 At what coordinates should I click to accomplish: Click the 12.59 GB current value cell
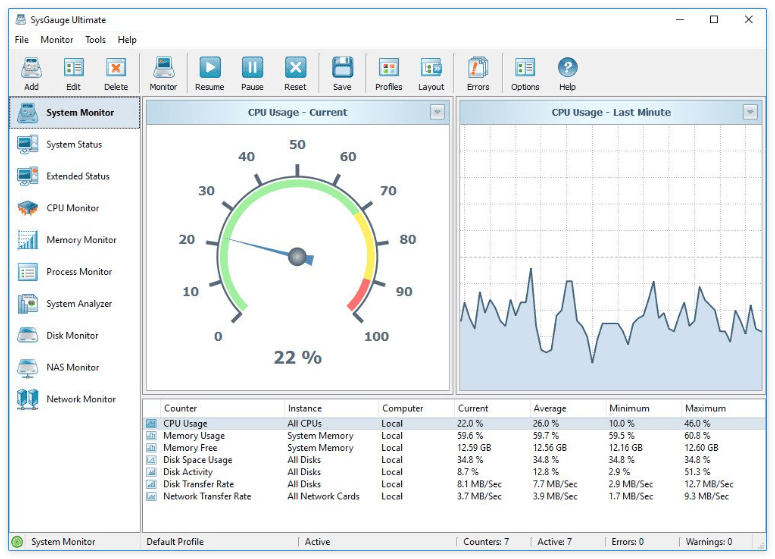pyautogui.click(x=474, y=448)
